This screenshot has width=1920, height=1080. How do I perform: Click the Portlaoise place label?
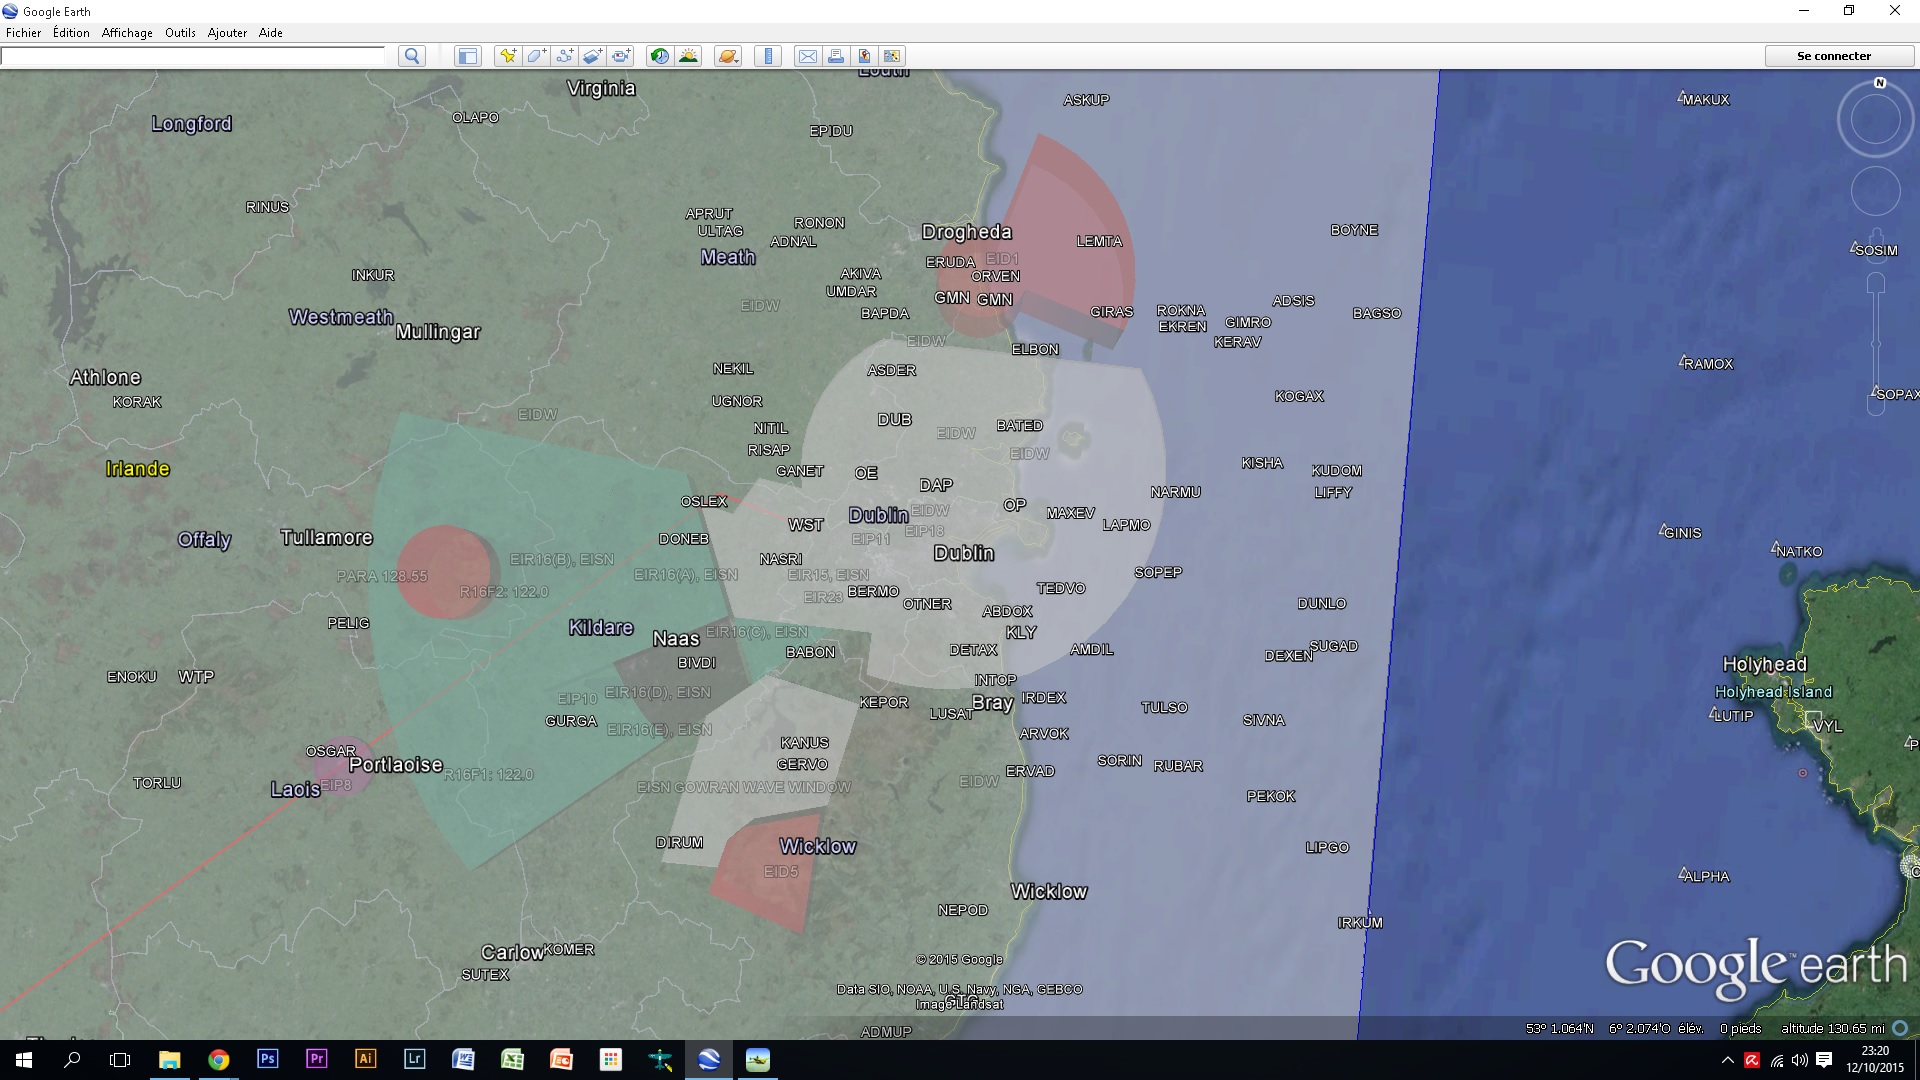[396, 765]
